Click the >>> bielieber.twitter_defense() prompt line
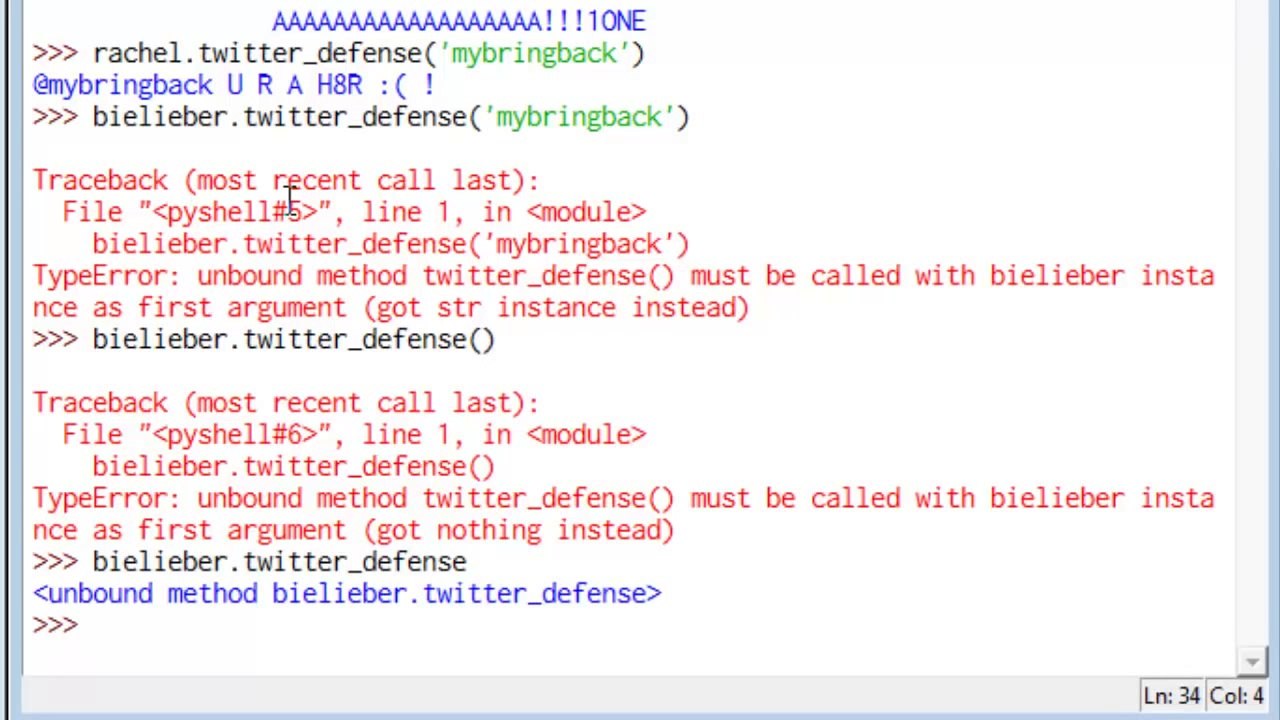The height and width of the screenshot is (720, 1280). coord(292,340)
